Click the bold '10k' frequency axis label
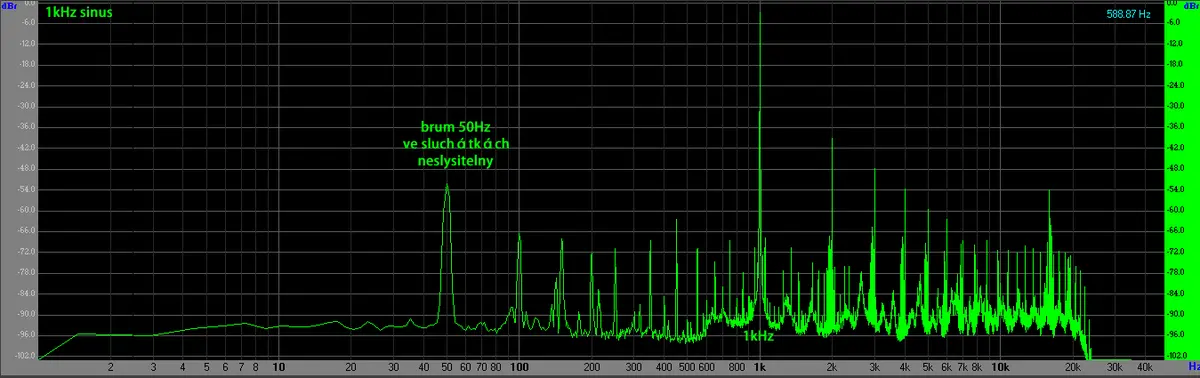 [1001, 367]
